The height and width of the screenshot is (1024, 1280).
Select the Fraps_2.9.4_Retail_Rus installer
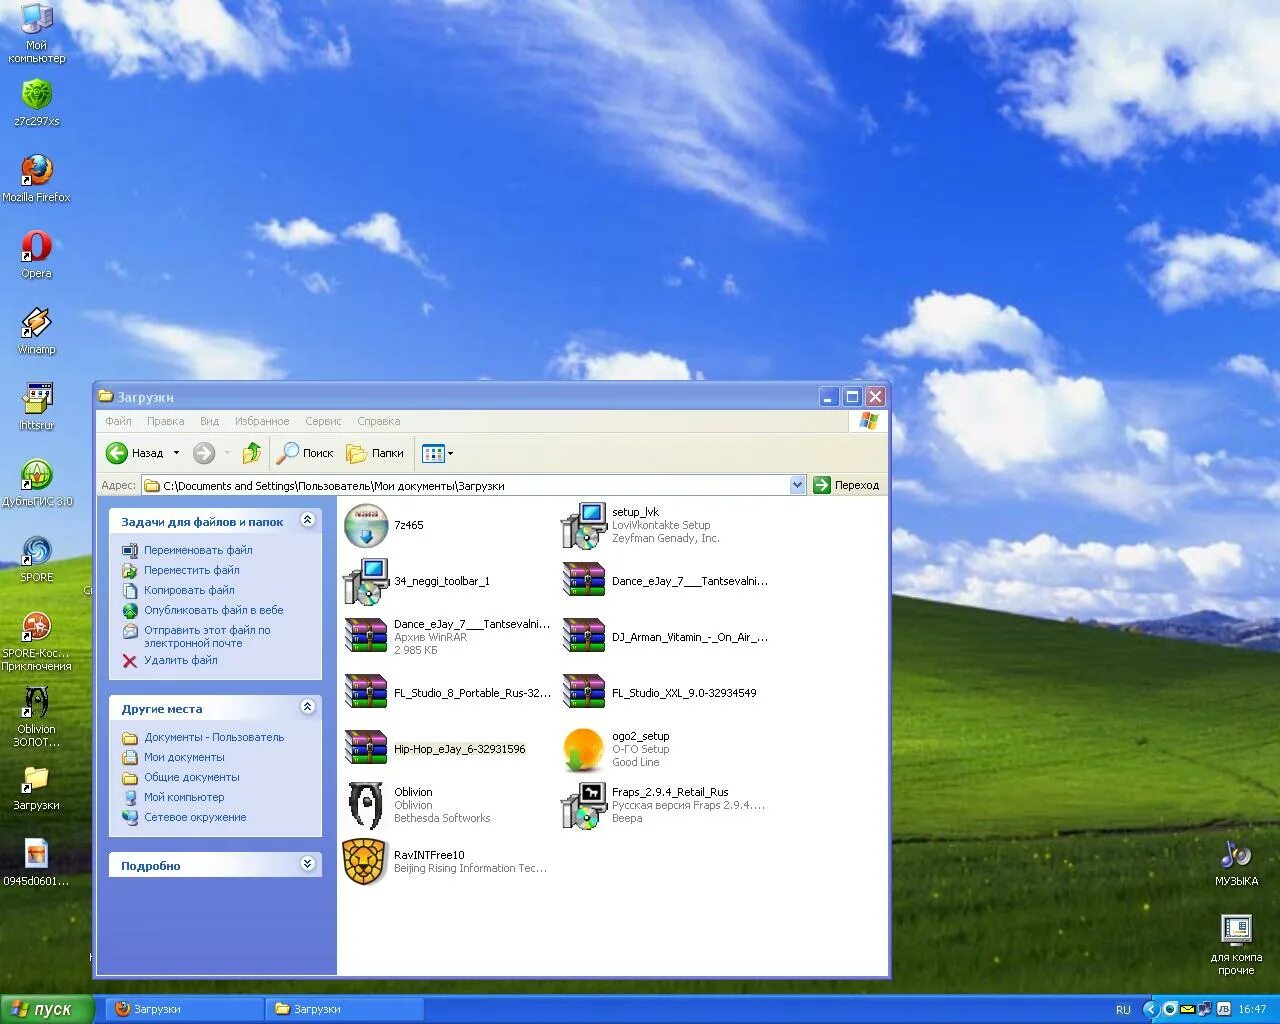coord(663,805)
